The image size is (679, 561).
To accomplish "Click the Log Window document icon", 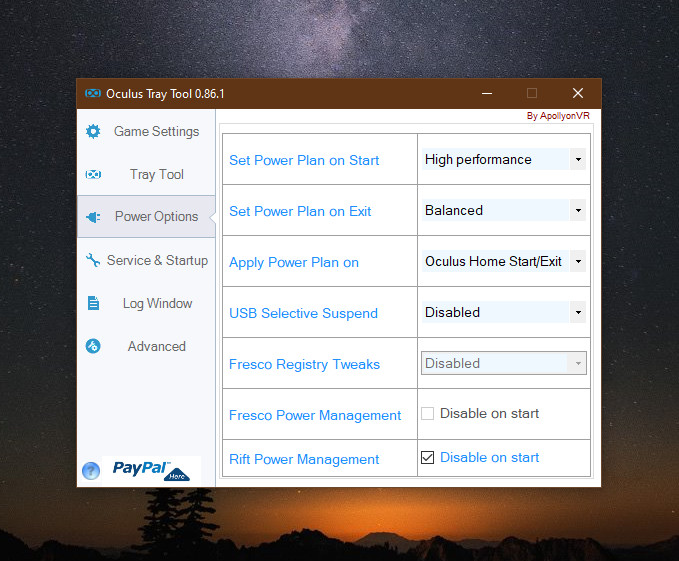I will tap(93, 303).
